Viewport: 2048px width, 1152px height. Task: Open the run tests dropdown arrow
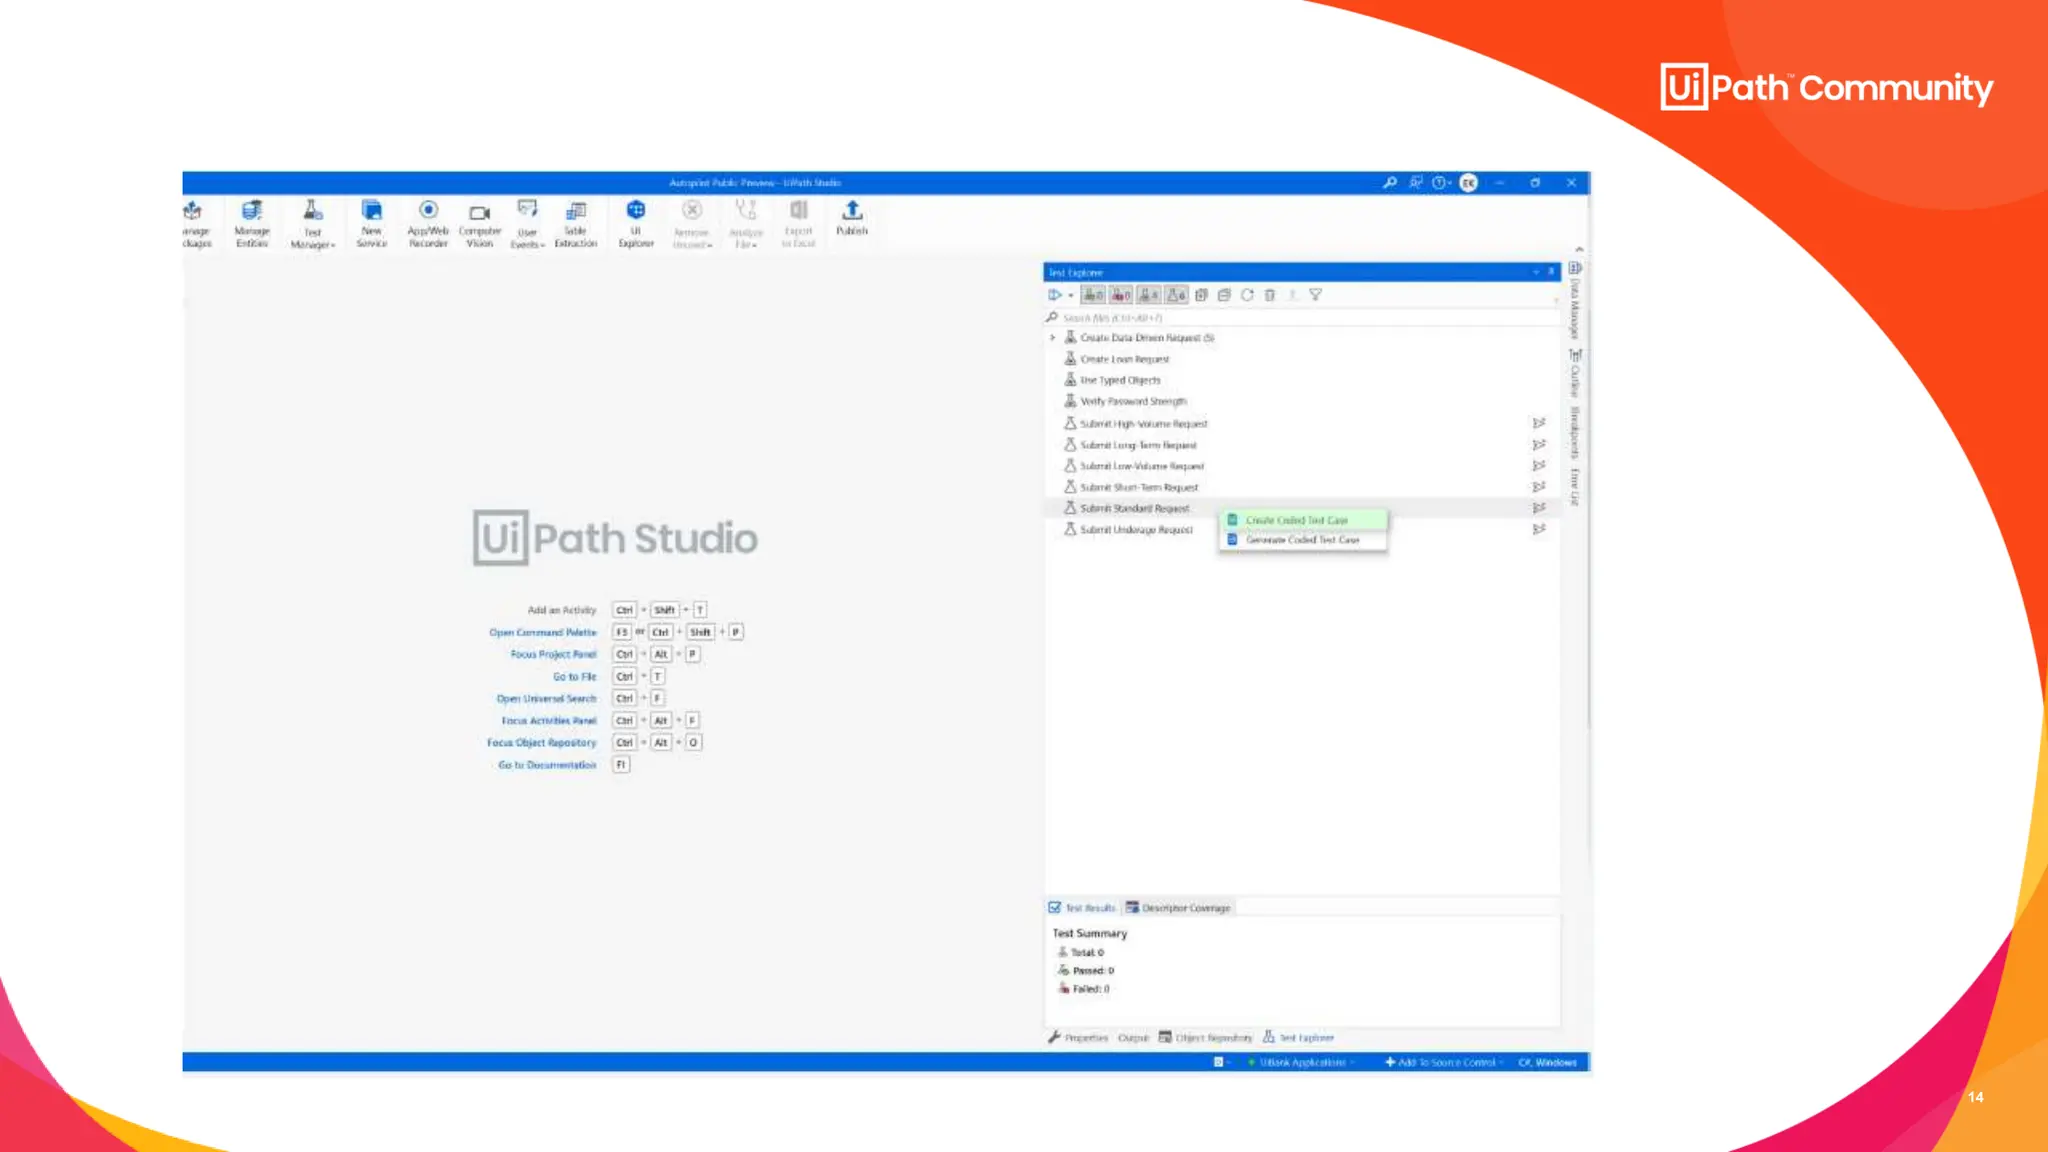(x=1071, y=296)
